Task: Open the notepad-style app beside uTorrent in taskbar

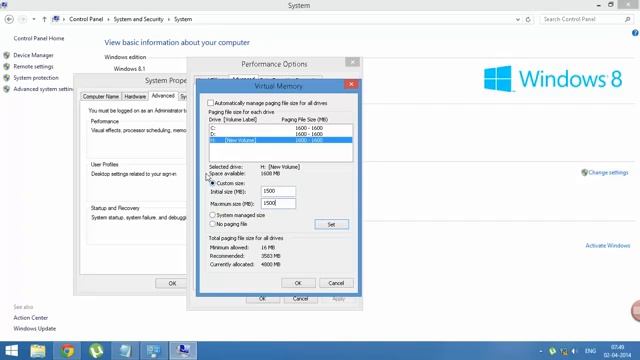Action: 125,351
